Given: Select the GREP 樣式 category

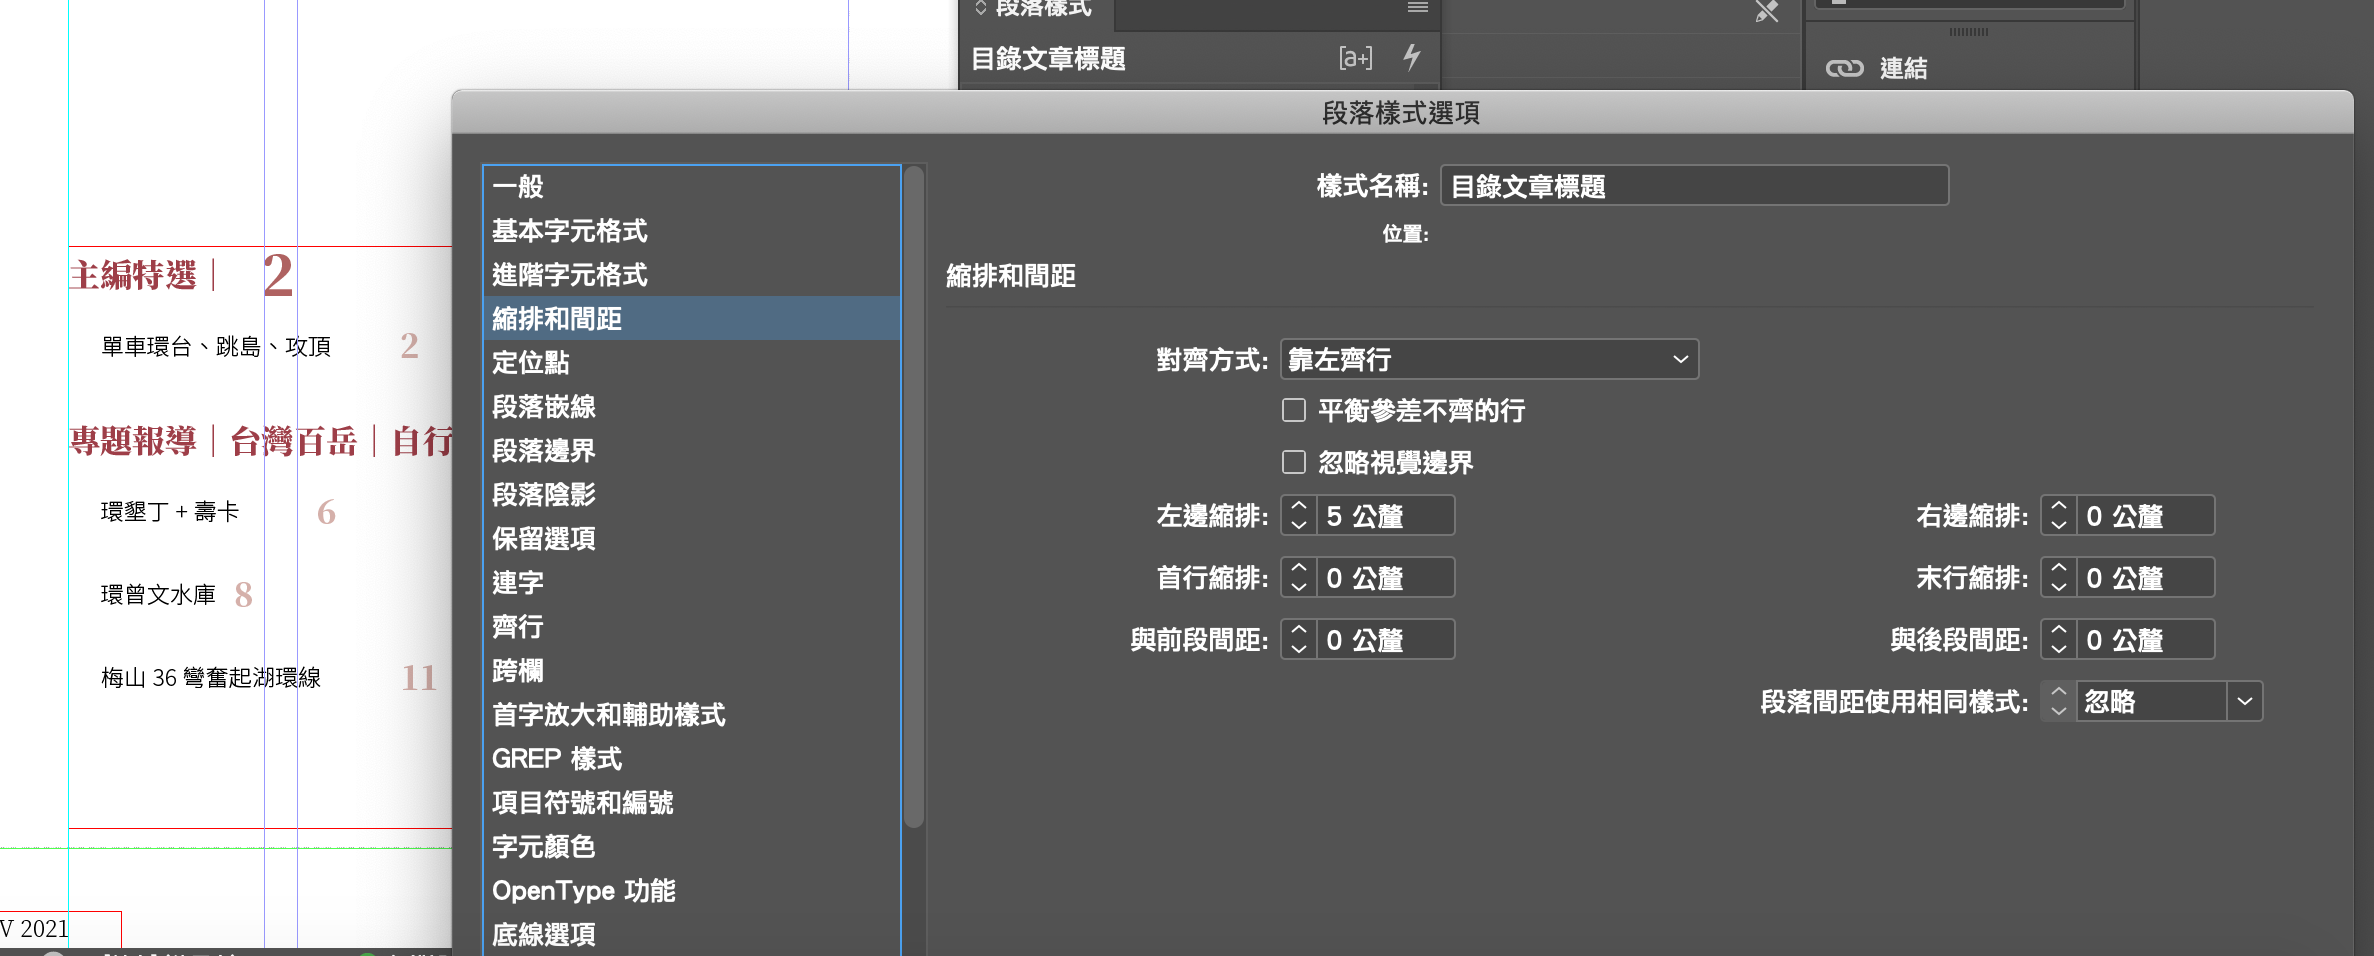Looking at the screenshot, I should coord(556,759).
